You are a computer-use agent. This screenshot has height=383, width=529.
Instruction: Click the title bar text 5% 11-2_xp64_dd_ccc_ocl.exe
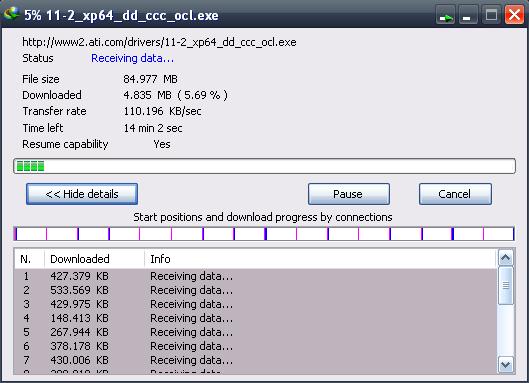click(x=121, y=16)
